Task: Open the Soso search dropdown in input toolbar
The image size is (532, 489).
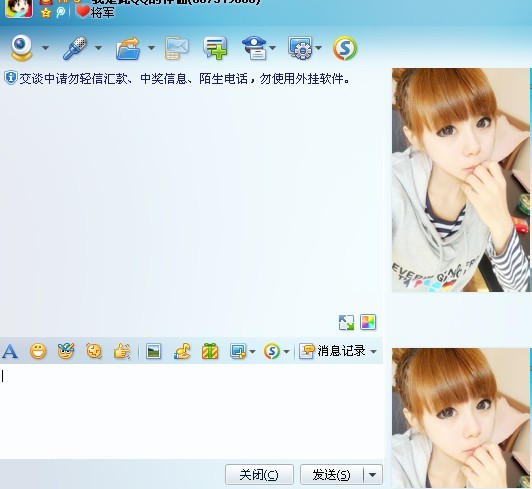Action: coord(286,352)
